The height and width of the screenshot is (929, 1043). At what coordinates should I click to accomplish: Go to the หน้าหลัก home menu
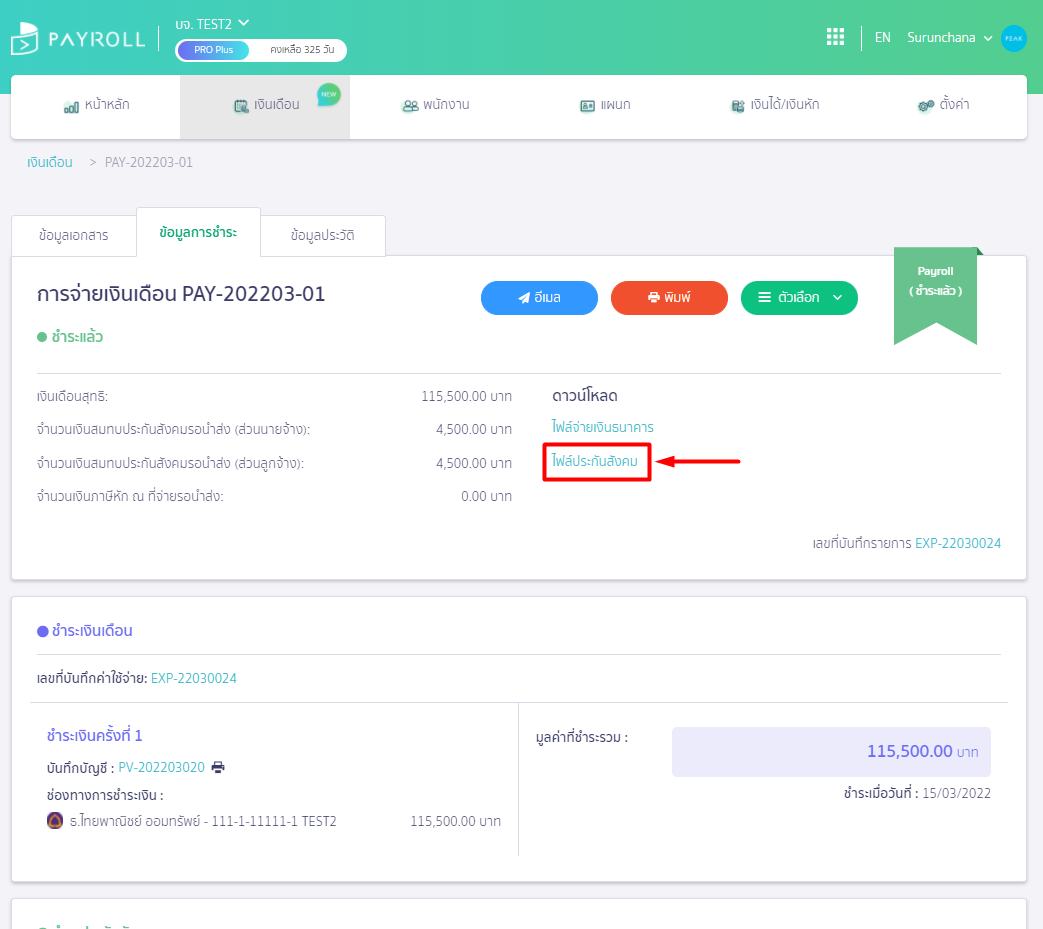[96, 105]
